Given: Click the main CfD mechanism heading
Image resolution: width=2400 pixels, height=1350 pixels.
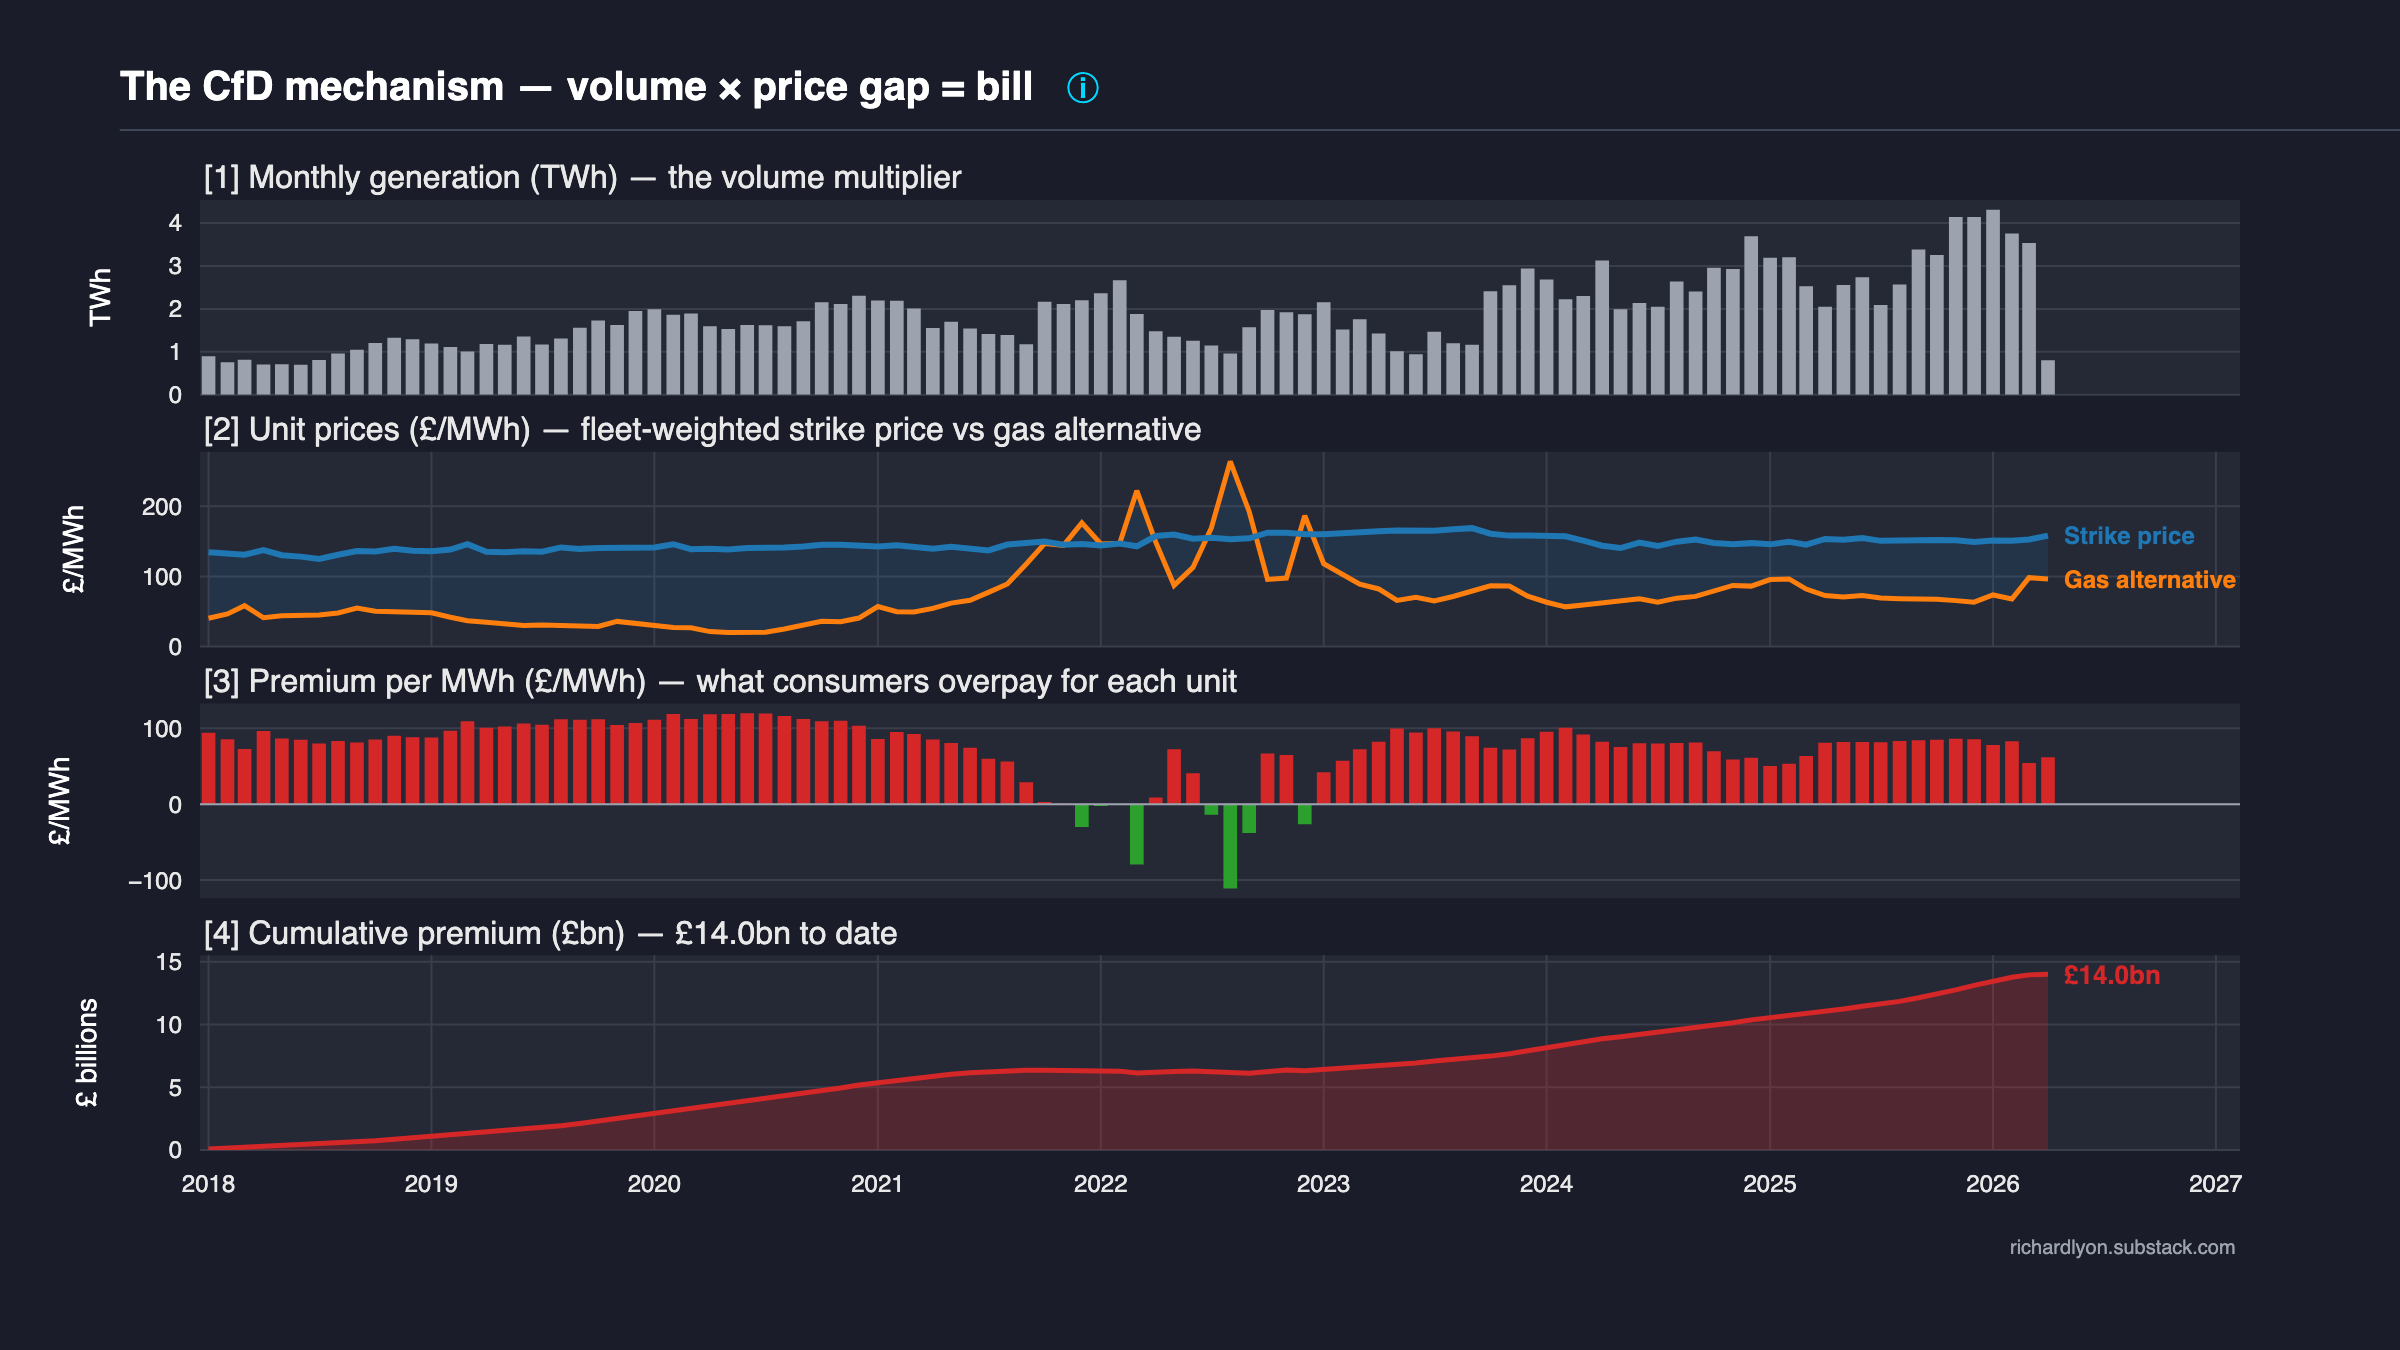Looking at the screenshot, I should click(576, 87).
